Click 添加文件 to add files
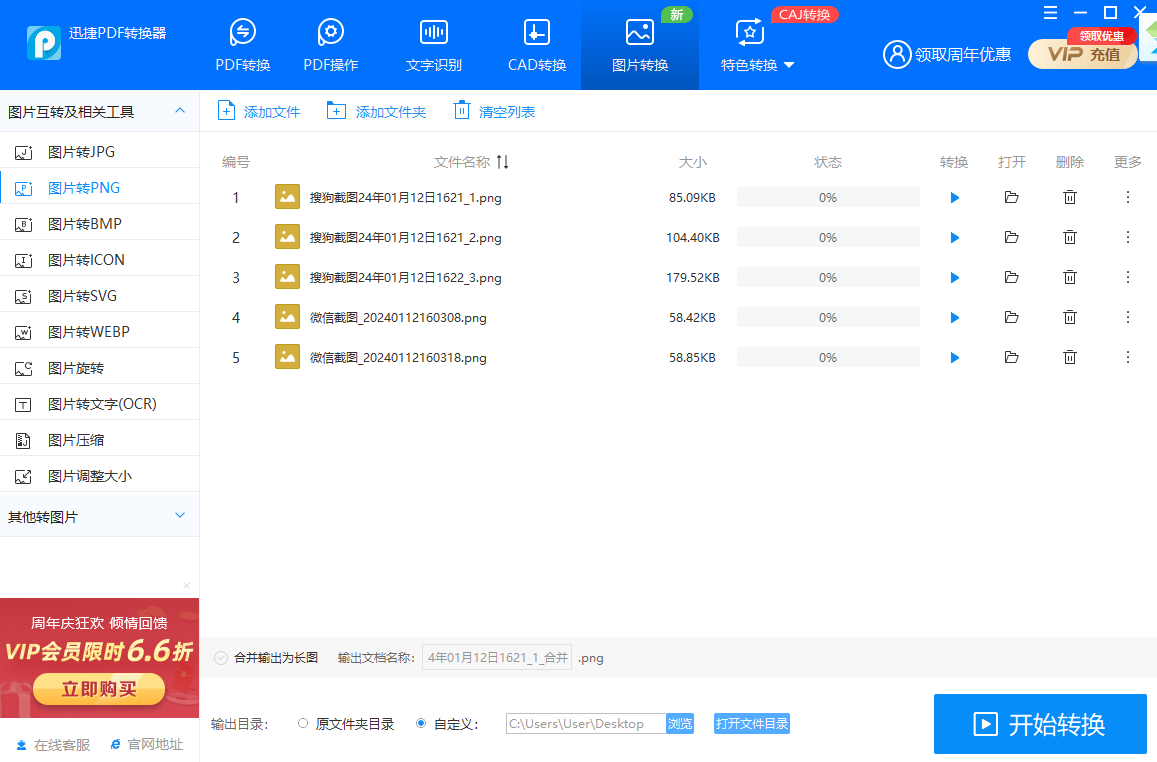This screenshot has width=1157, height=762. click(x=259, y=111)
